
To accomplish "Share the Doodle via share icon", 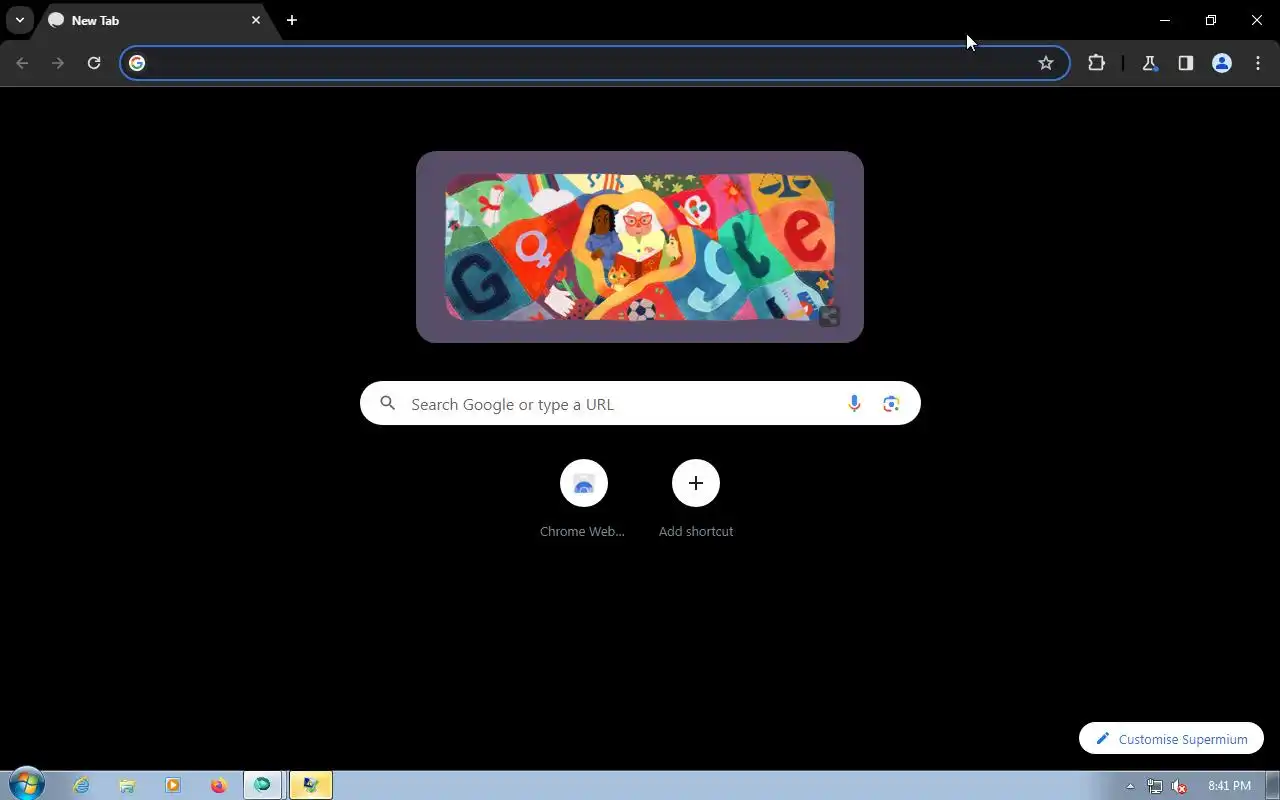I will pos(829,317).
